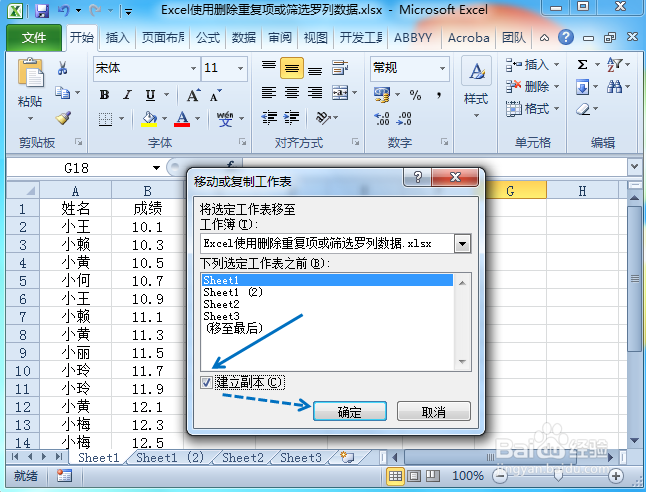
Task: Switch to Data (数据) tab
Action: coord(244,38)
